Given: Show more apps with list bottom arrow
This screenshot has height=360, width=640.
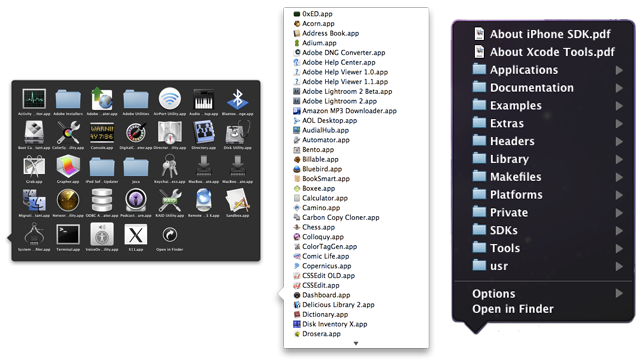Looking at the screenshot, I should (356, 344).
